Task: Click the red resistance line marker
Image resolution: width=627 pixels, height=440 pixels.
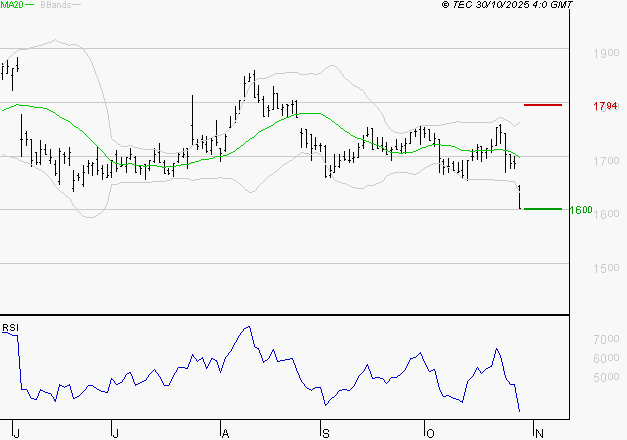Action: click(543, 105)
